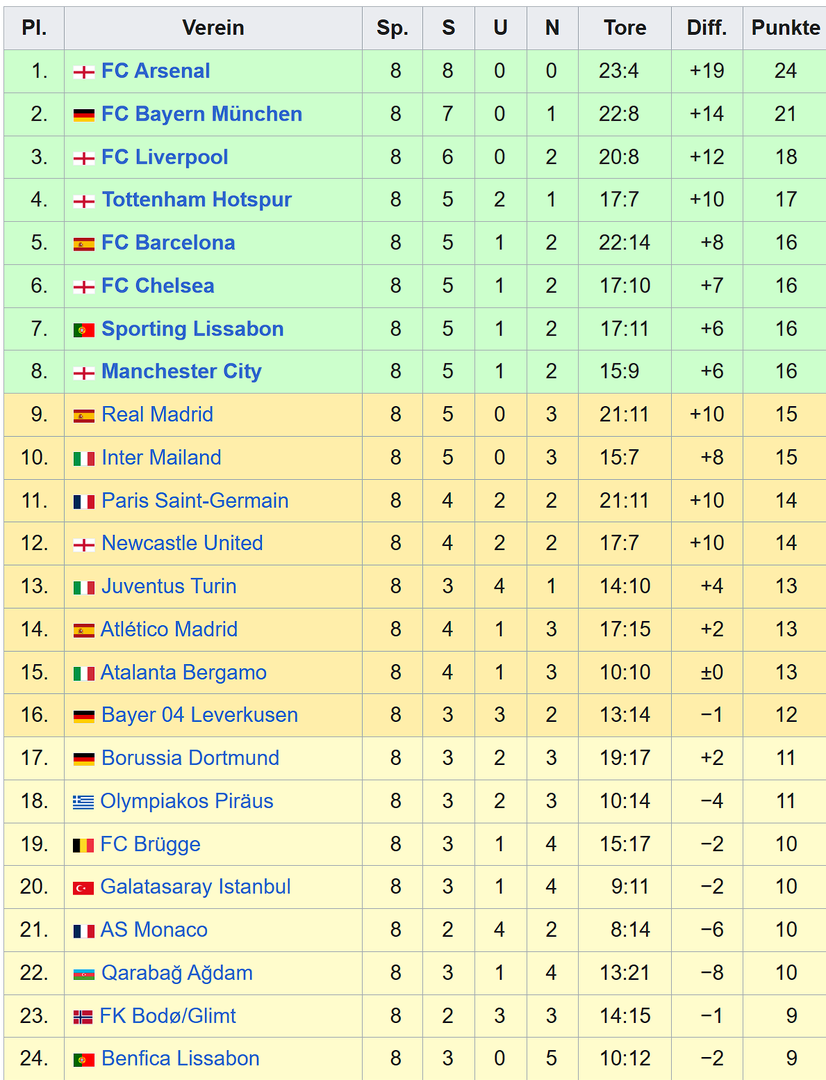Click the Spanish flag next to FC Barcelona
Viewport: 826px width, 1080px height.
point(84,244)
